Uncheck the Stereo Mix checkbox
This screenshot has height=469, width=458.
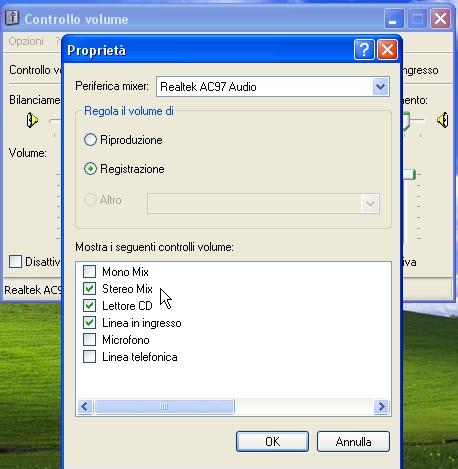89,288
